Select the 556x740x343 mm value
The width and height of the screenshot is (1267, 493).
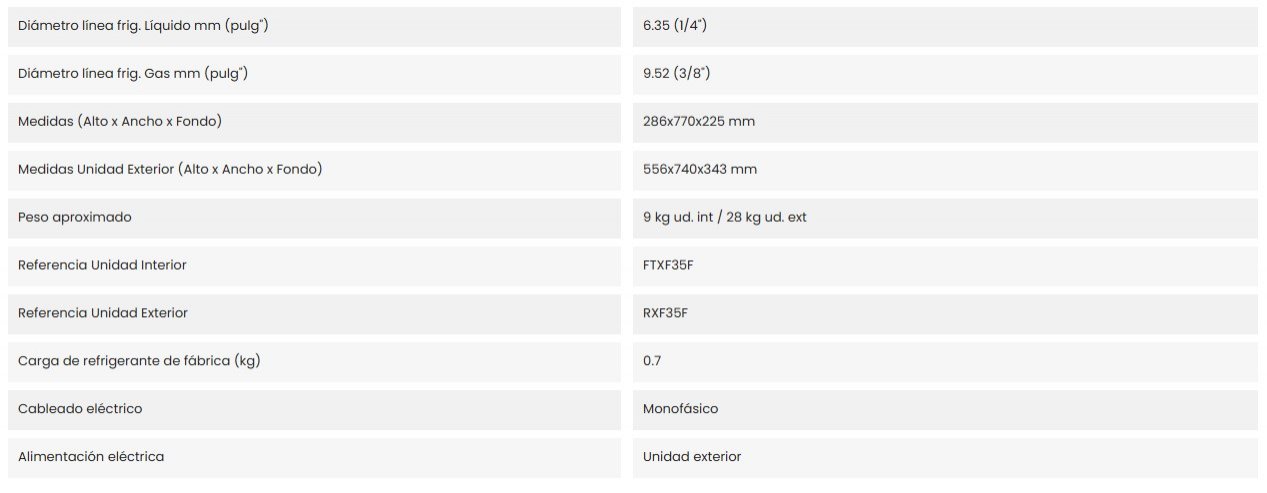coord(945,170)
